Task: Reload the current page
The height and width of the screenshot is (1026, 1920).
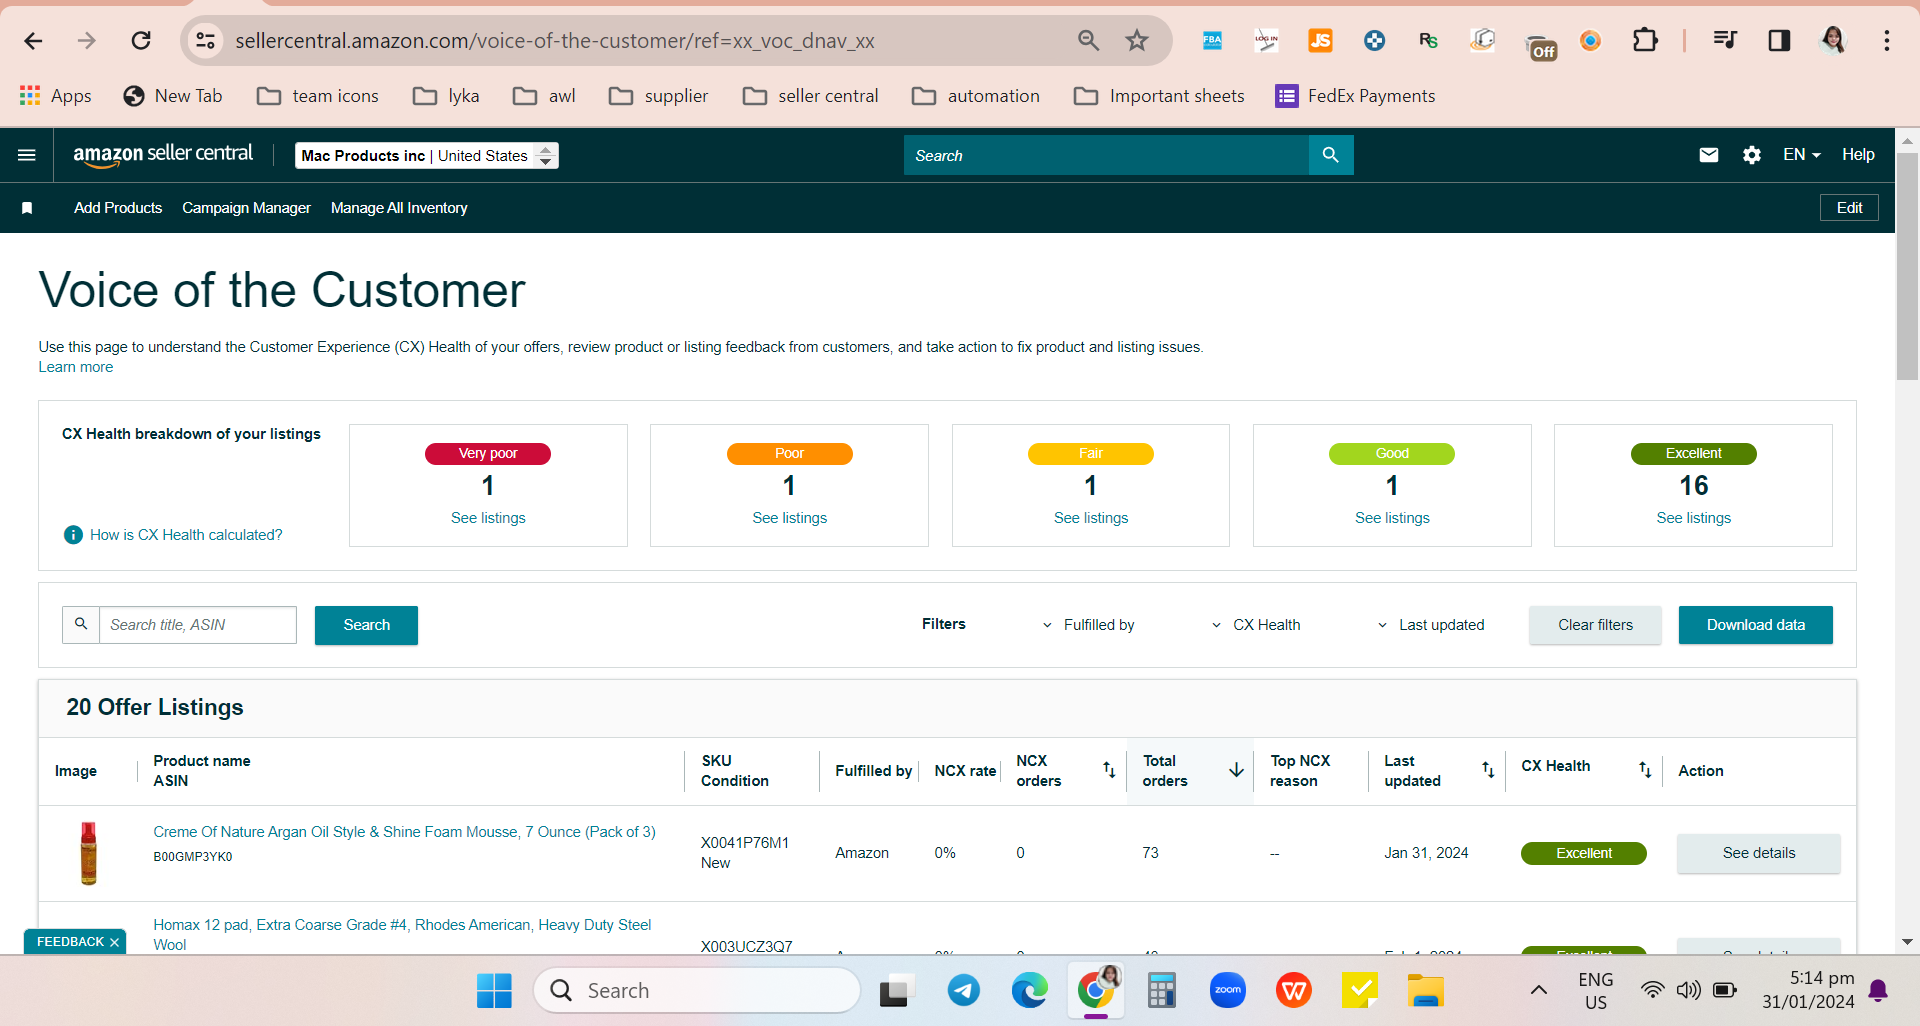Action: point(141,40)
